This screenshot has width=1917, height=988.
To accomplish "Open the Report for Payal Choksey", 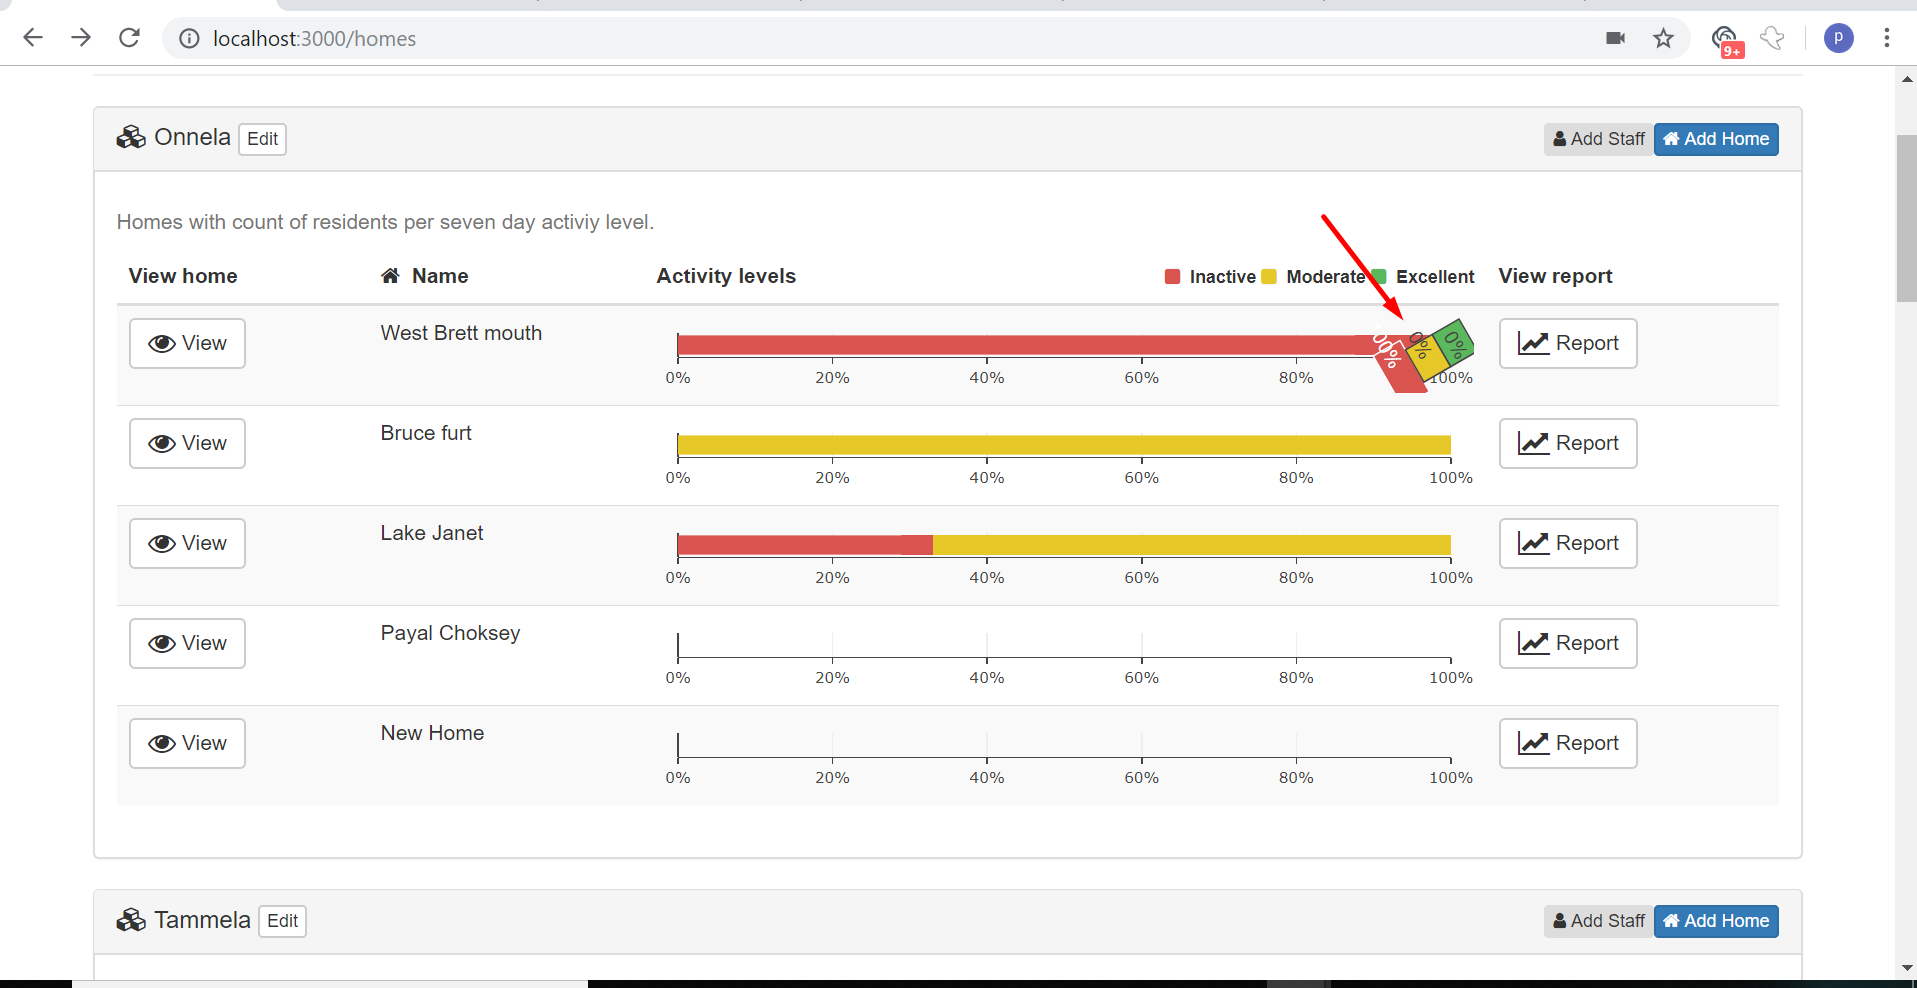I will tap(1567, 643).
